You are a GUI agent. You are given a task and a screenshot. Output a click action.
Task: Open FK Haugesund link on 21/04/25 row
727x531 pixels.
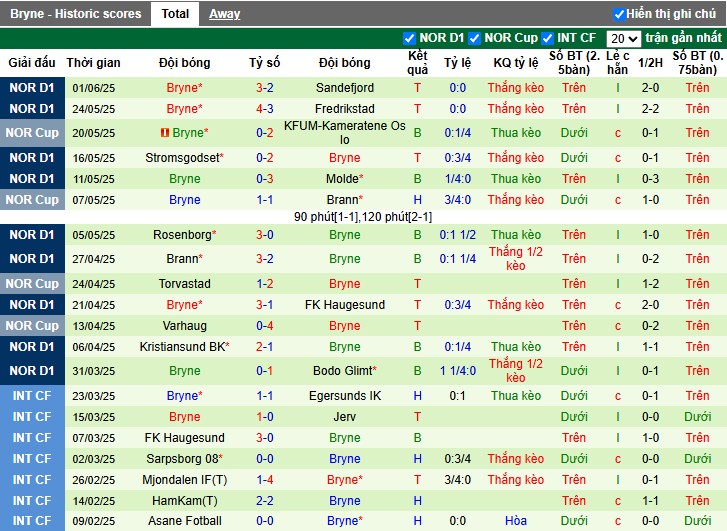pyautogui.click(x=344, y=305)
